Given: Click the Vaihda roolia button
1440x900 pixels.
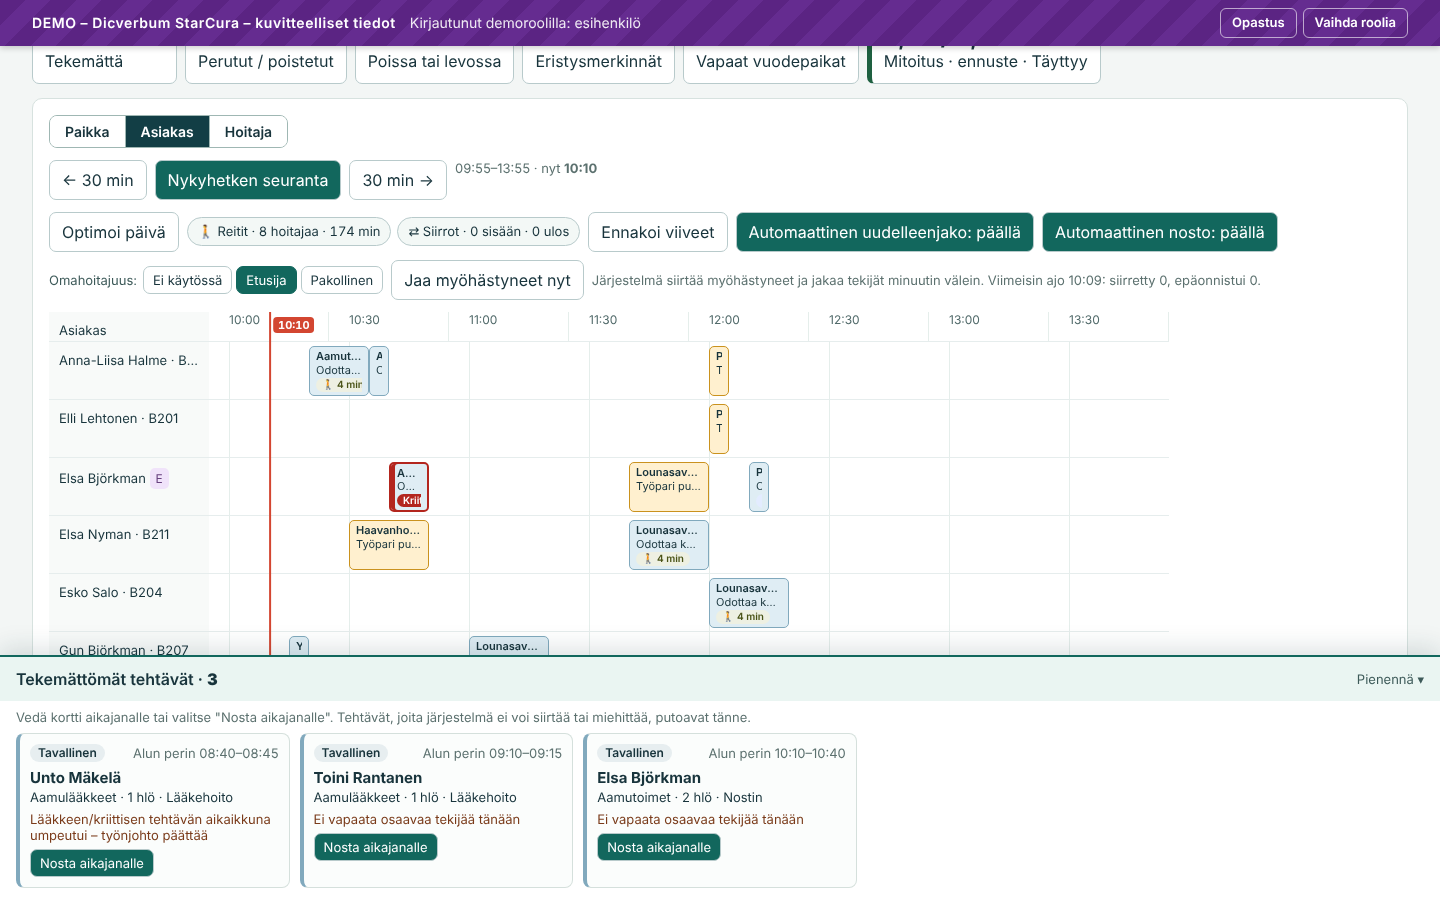Looking at the screenshot, I should click(1355, 23).
